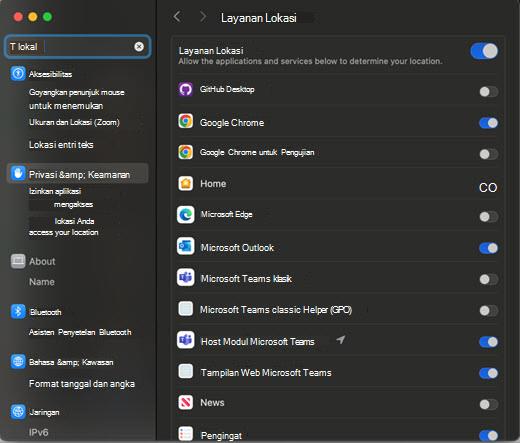Enable location for Teams classic Helper (GPO)
The height and width of the screenshot is (443, 520).
[x=489, y=311]
